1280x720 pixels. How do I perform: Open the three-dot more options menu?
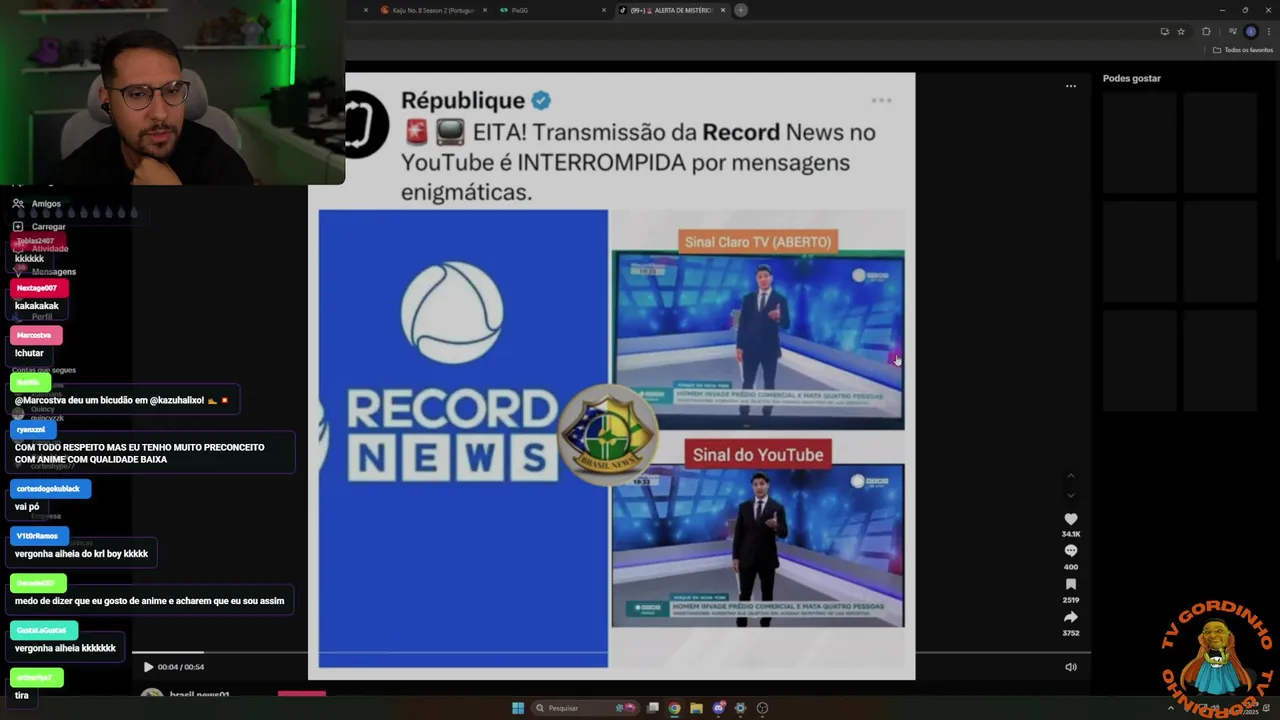click(1070, 86)
